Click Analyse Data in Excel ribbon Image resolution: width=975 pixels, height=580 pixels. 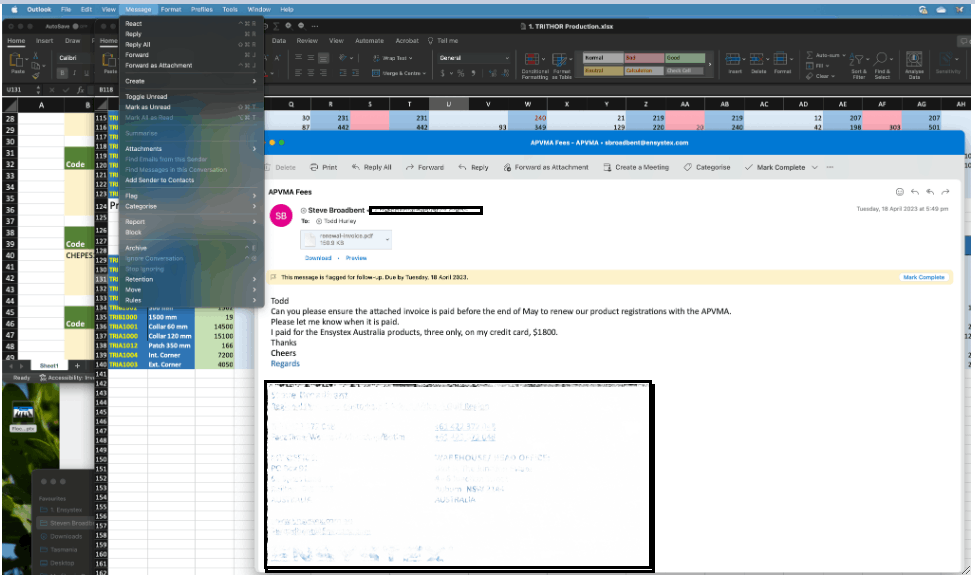[913, 65]
